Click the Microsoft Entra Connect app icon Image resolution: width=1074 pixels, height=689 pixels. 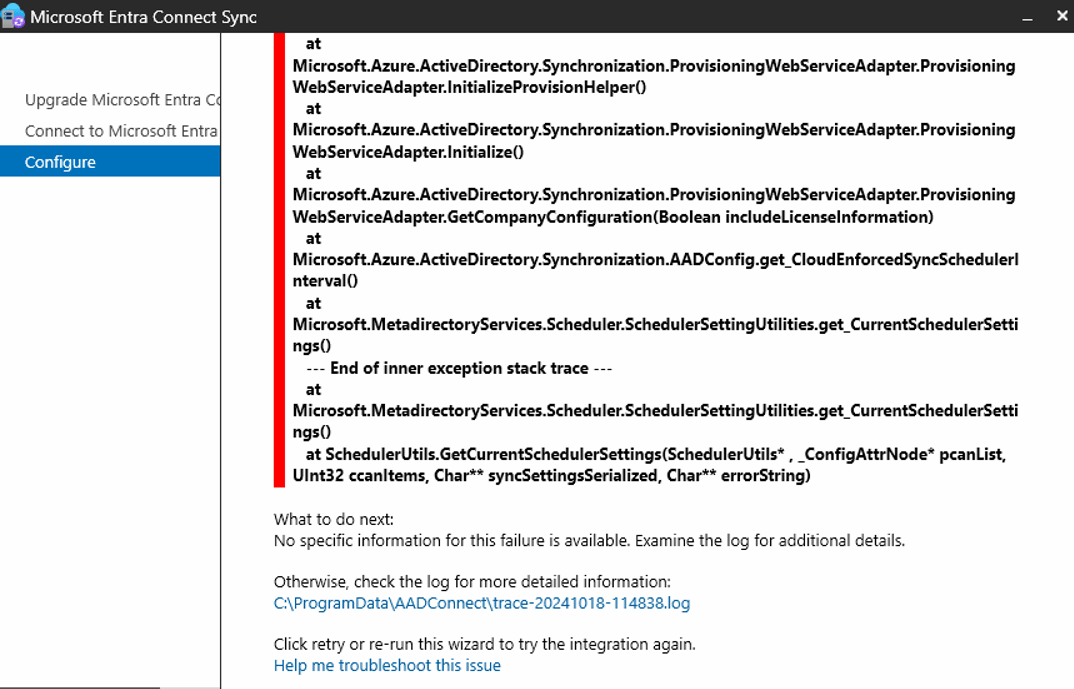13,16
